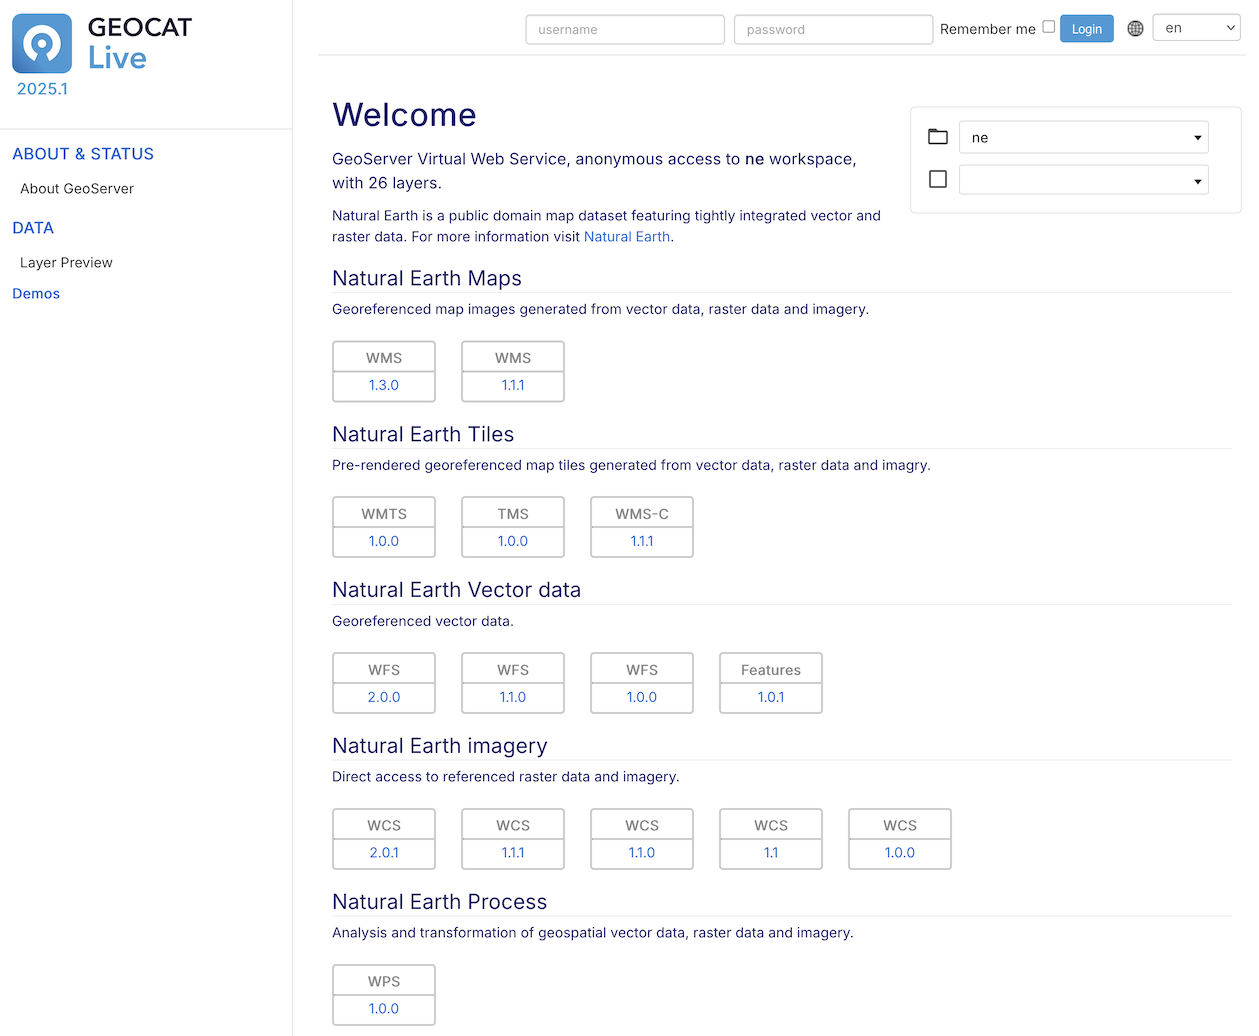Image resolution: width=1259 pixels, height=1036 pixels.
Task: Focus the password input field
Action: [x=833, y=29]
